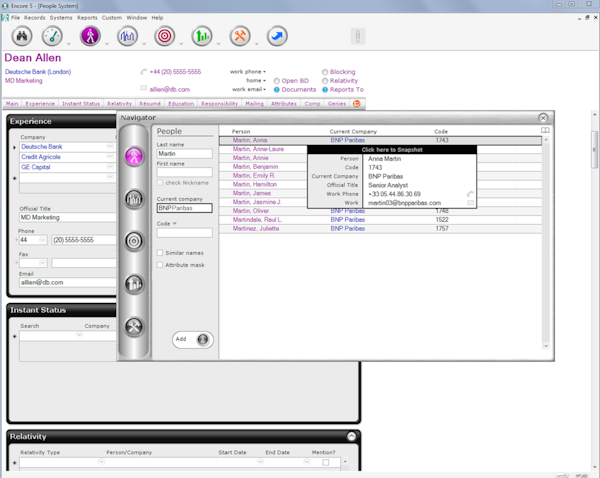Image resolution: width=600 pixels, height=478 pixels.
Task: Click the Add button in Navigator
Action: coord(192,339)
